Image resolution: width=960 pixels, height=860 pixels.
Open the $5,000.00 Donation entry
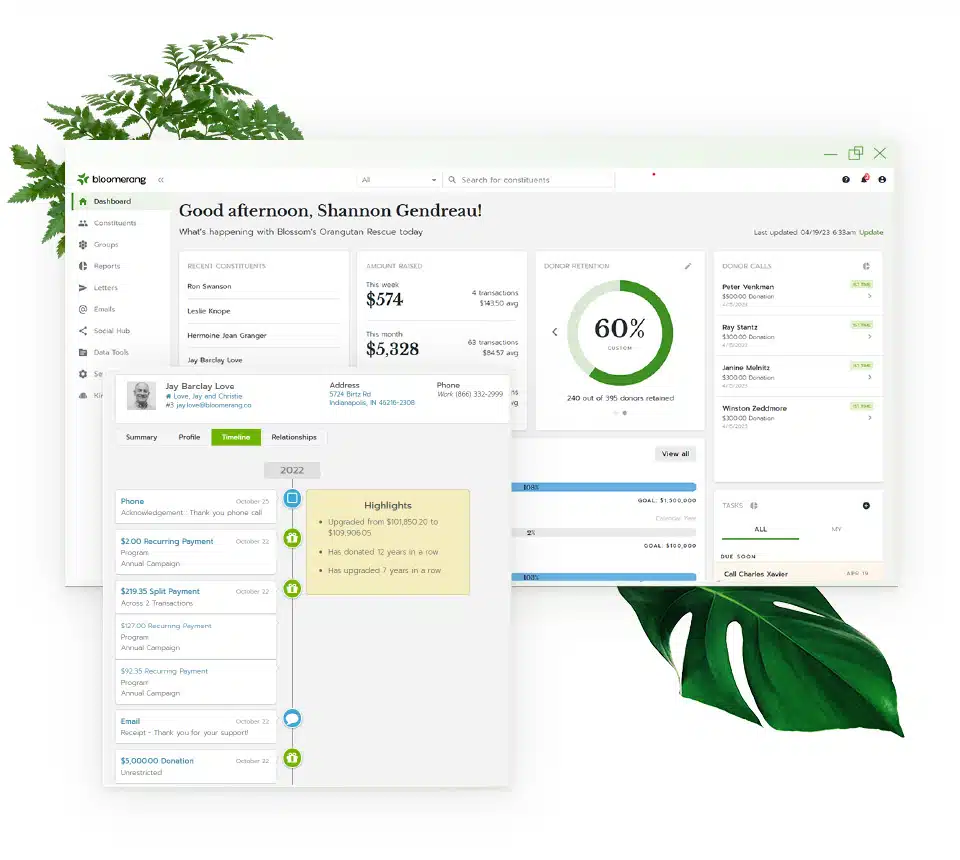(195, 766)
